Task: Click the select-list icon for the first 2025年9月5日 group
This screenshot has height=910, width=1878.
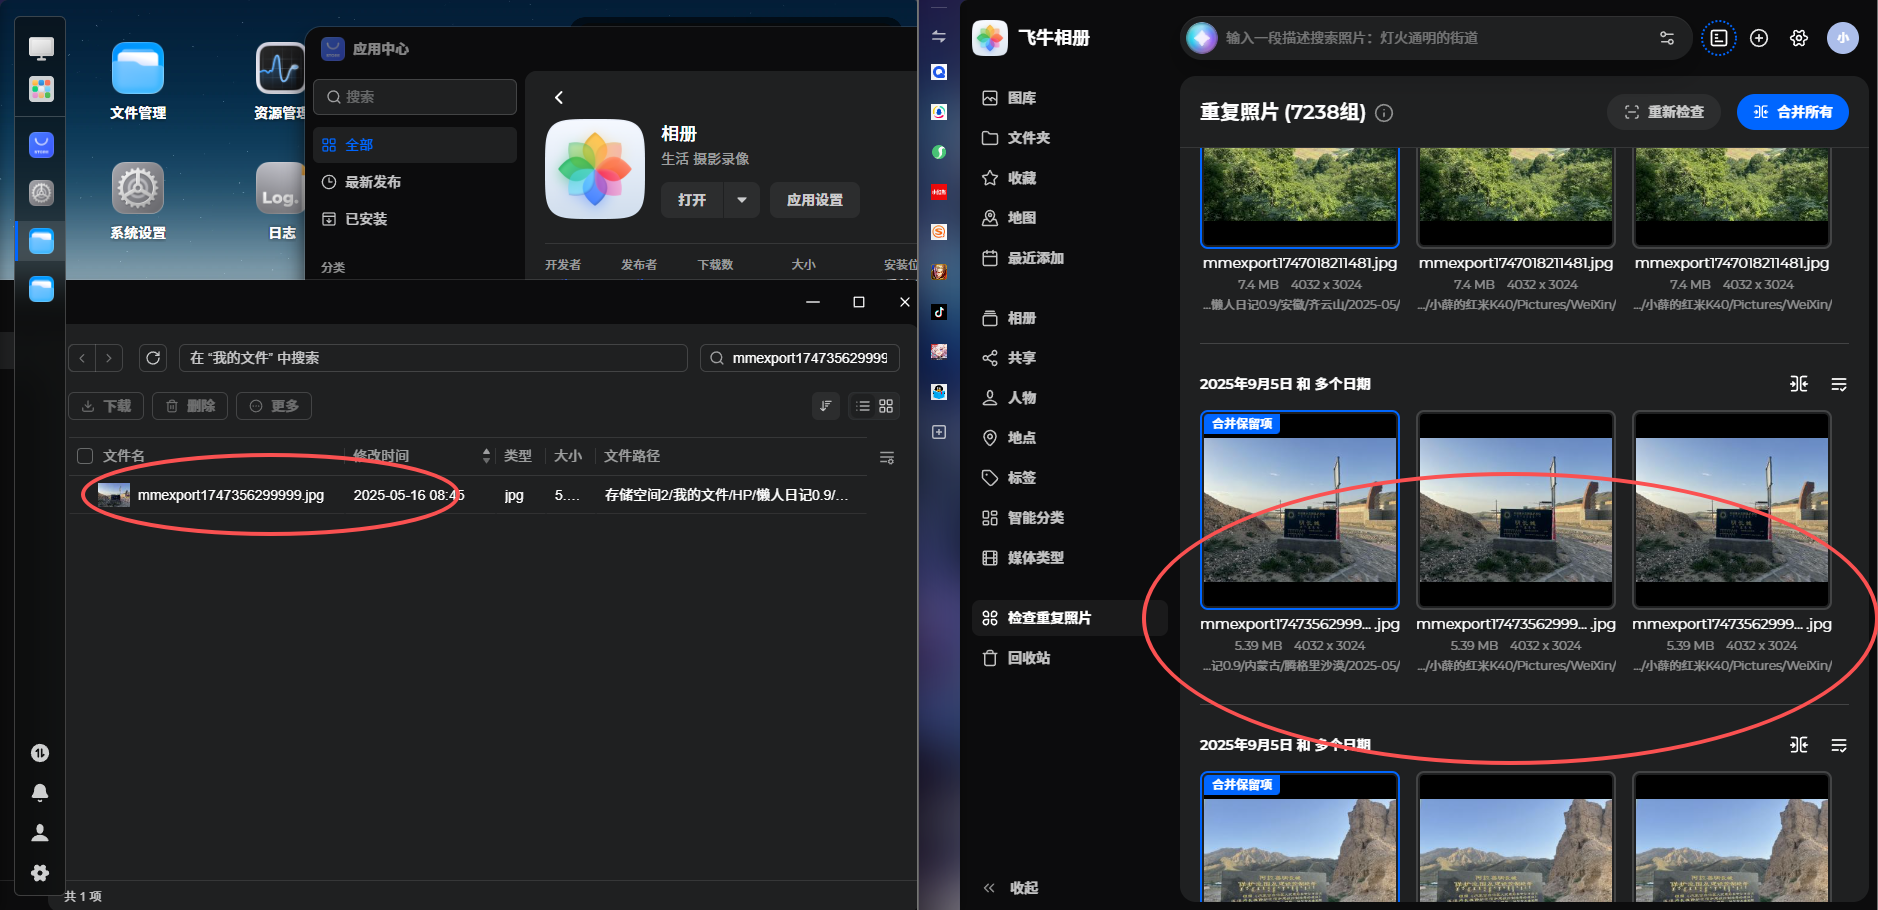Action: (1839, 384)
